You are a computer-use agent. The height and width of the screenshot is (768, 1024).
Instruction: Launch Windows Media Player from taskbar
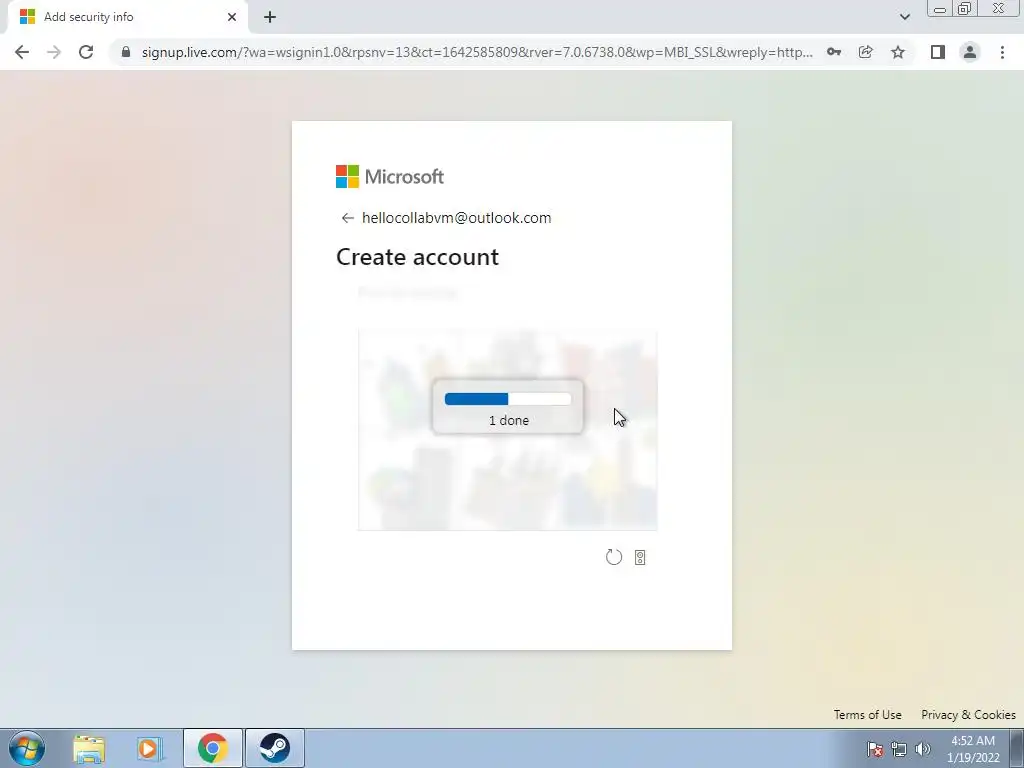(x=150, y=748)
